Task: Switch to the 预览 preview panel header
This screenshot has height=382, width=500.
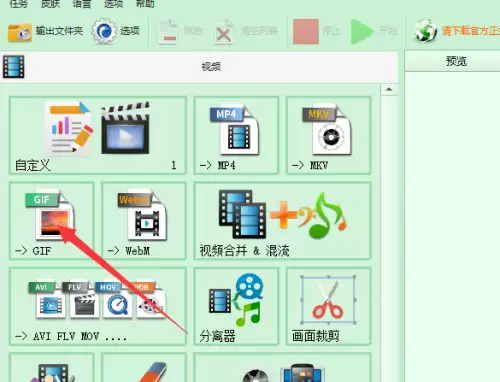Action: [456, 61]
